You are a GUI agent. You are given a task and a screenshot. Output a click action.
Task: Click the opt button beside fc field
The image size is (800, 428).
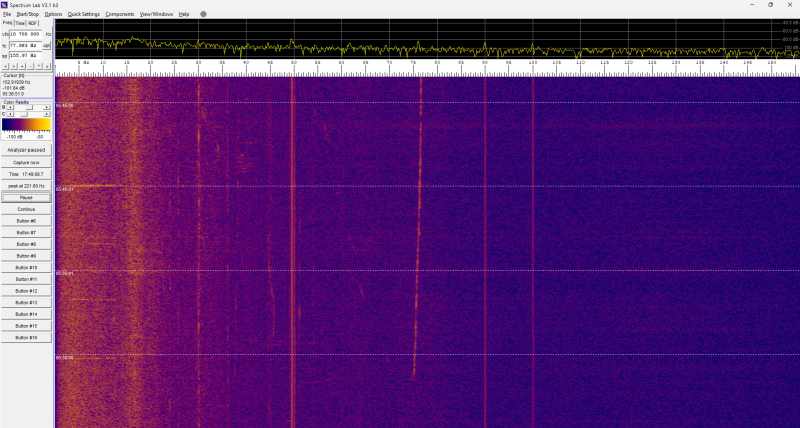click(46, 45)
